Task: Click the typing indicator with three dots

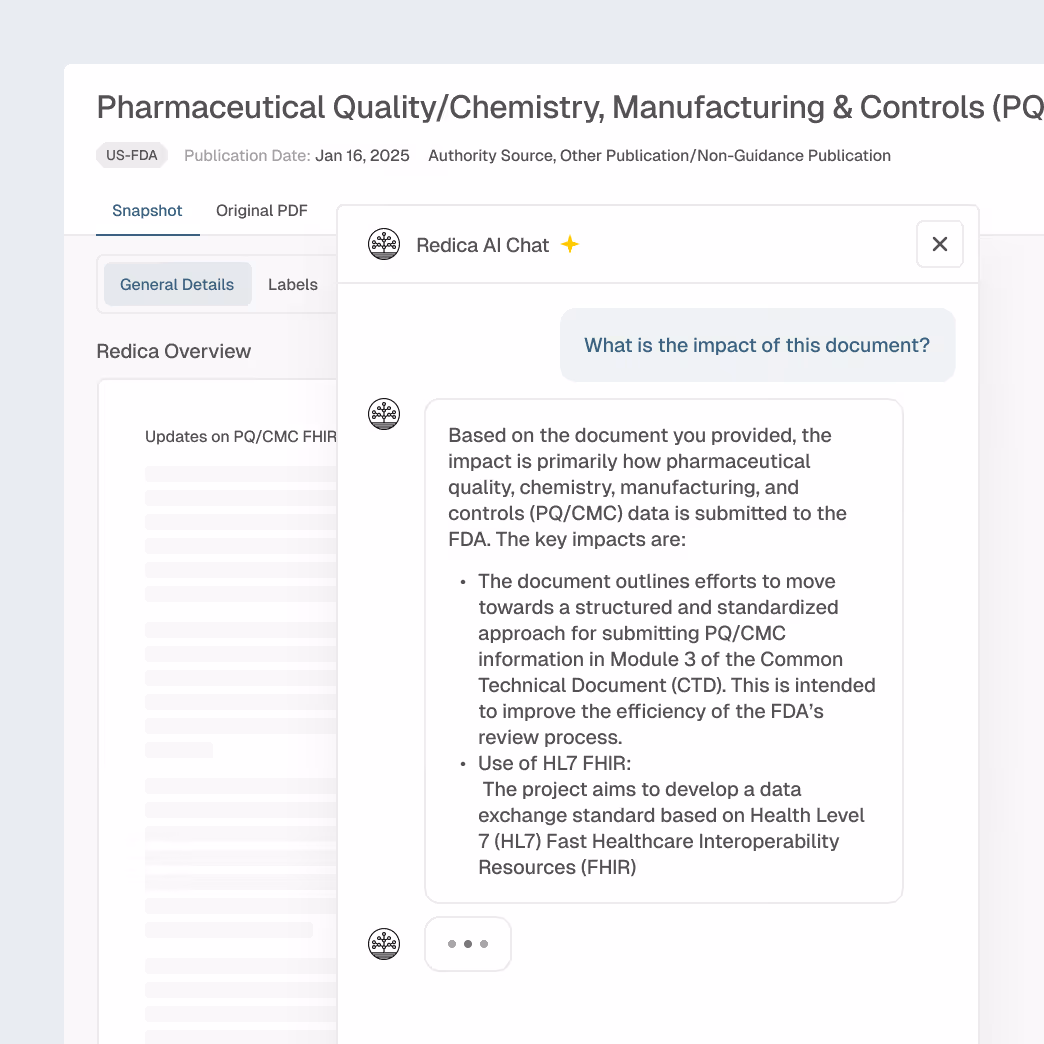Action: (x=467, y=942)
